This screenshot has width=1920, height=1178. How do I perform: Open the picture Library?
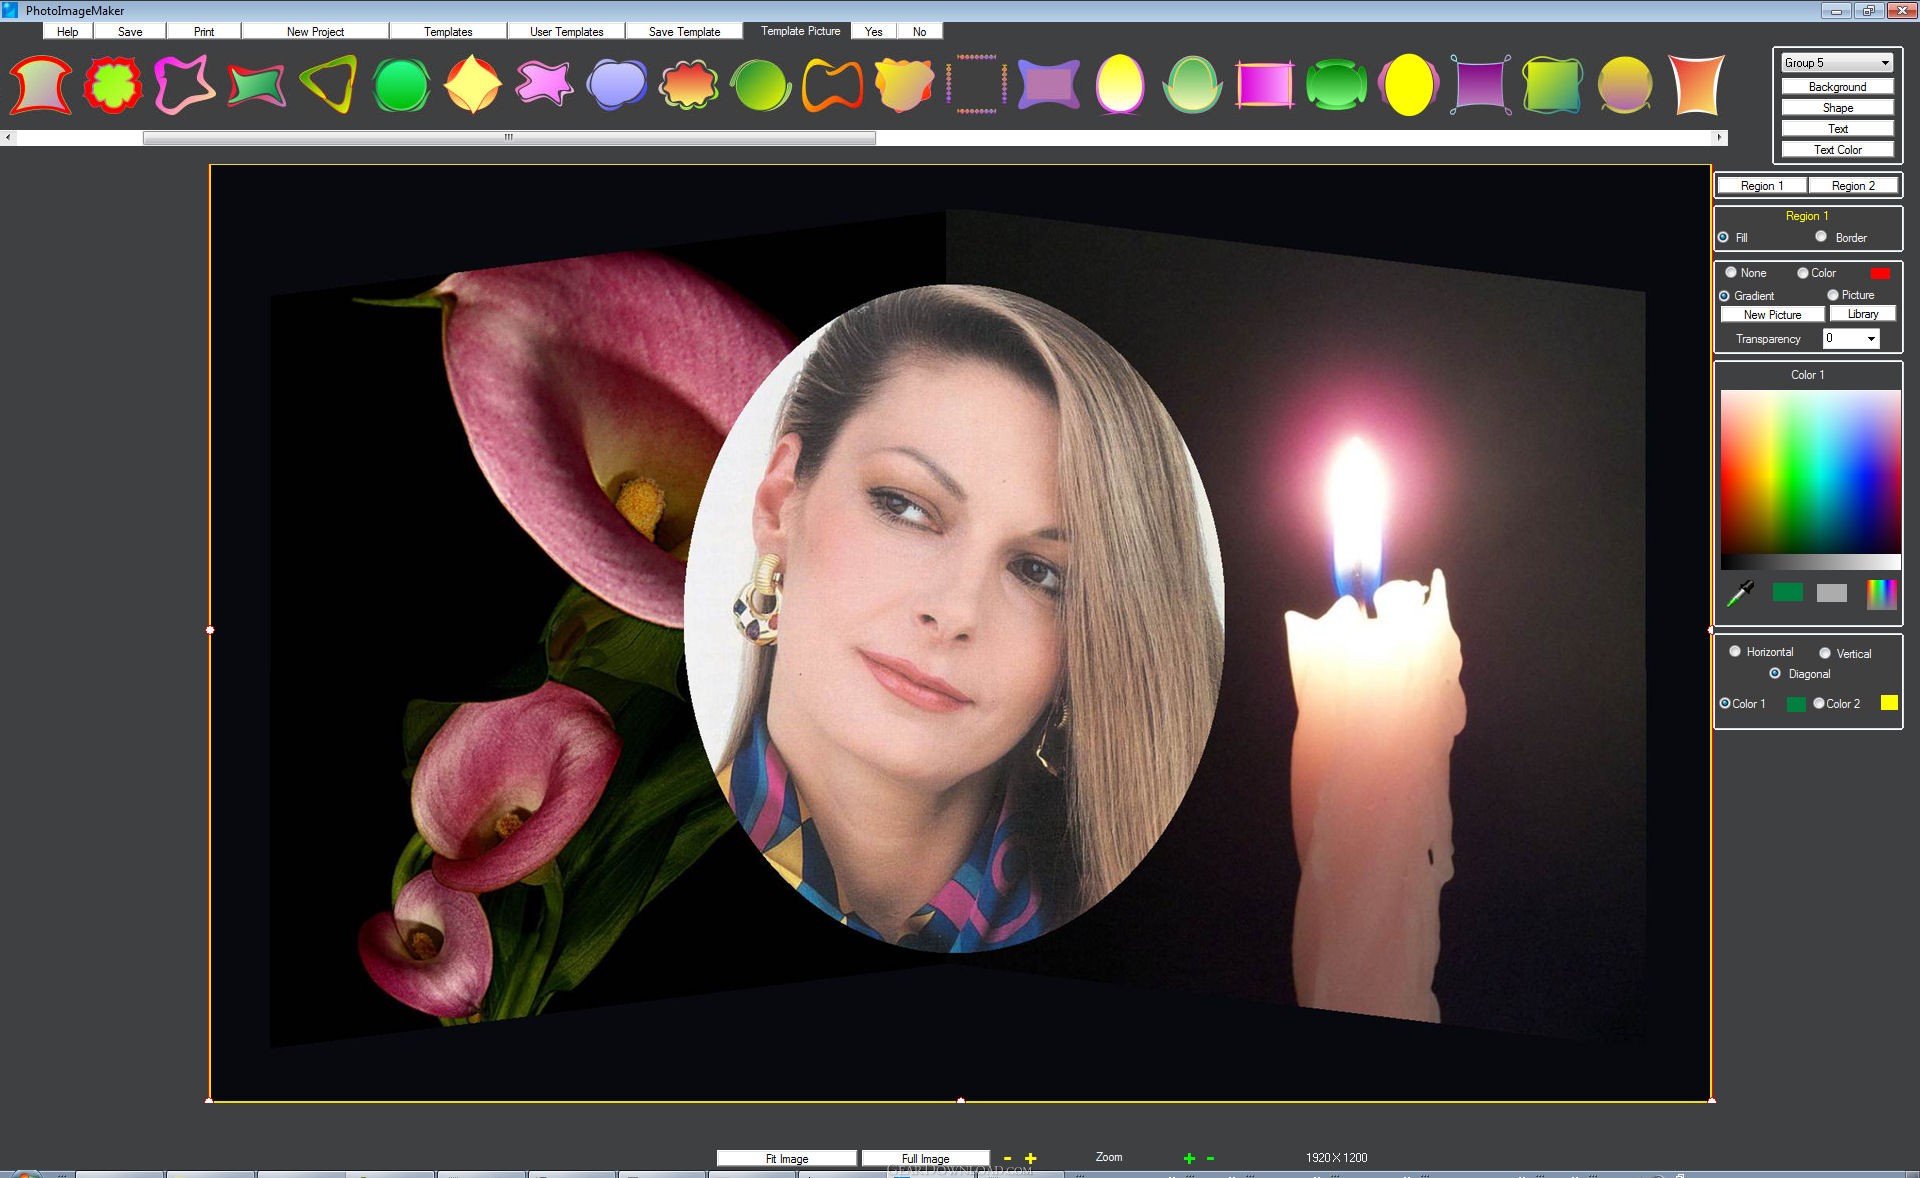(x=1862, y=314)
